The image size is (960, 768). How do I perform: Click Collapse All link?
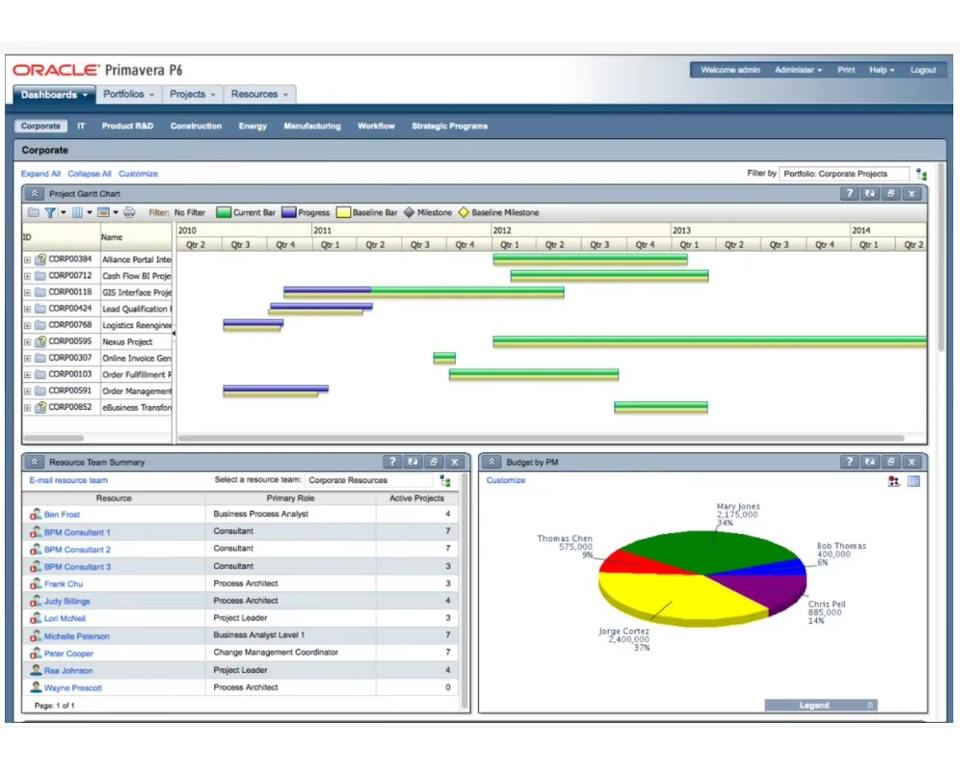pyautogui.click(x=89, y=174)
